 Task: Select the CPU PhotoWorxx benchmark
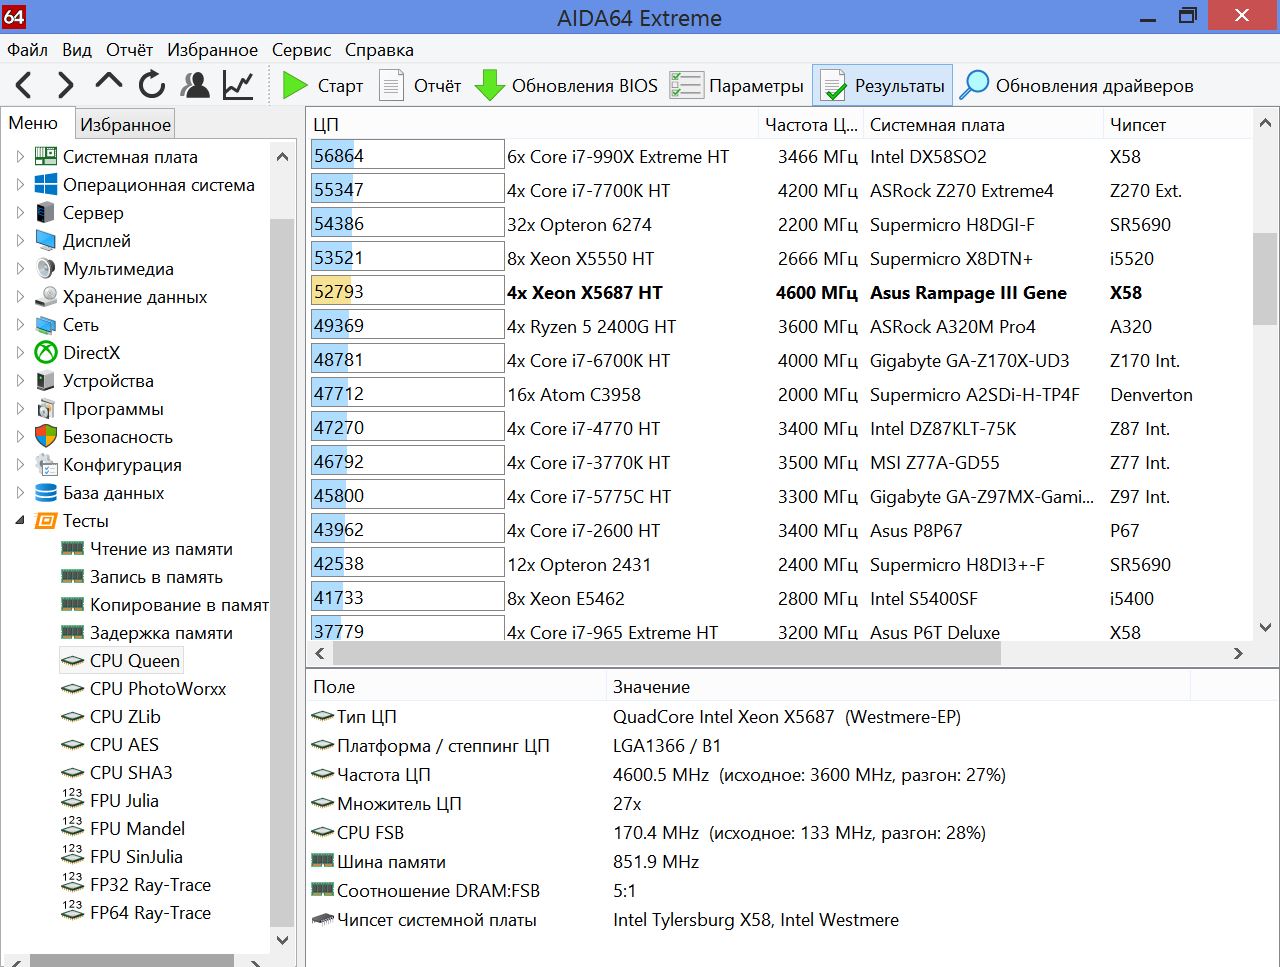(x=158, y=689)
